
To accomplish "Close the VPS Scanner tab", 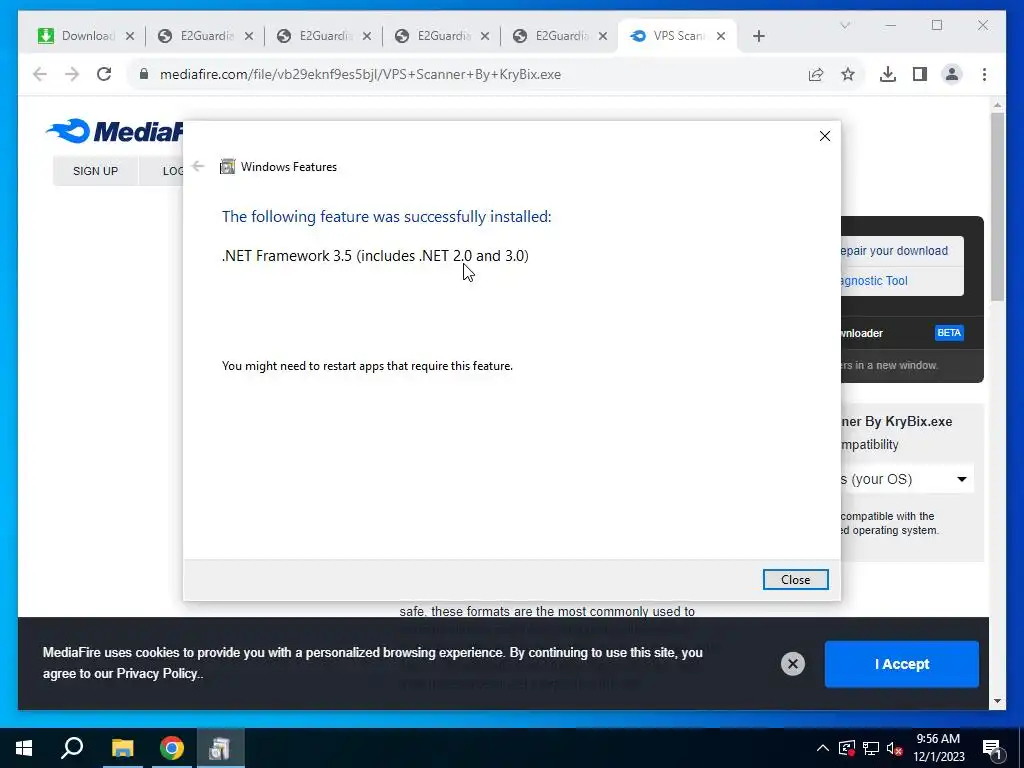I will [721, 37].
